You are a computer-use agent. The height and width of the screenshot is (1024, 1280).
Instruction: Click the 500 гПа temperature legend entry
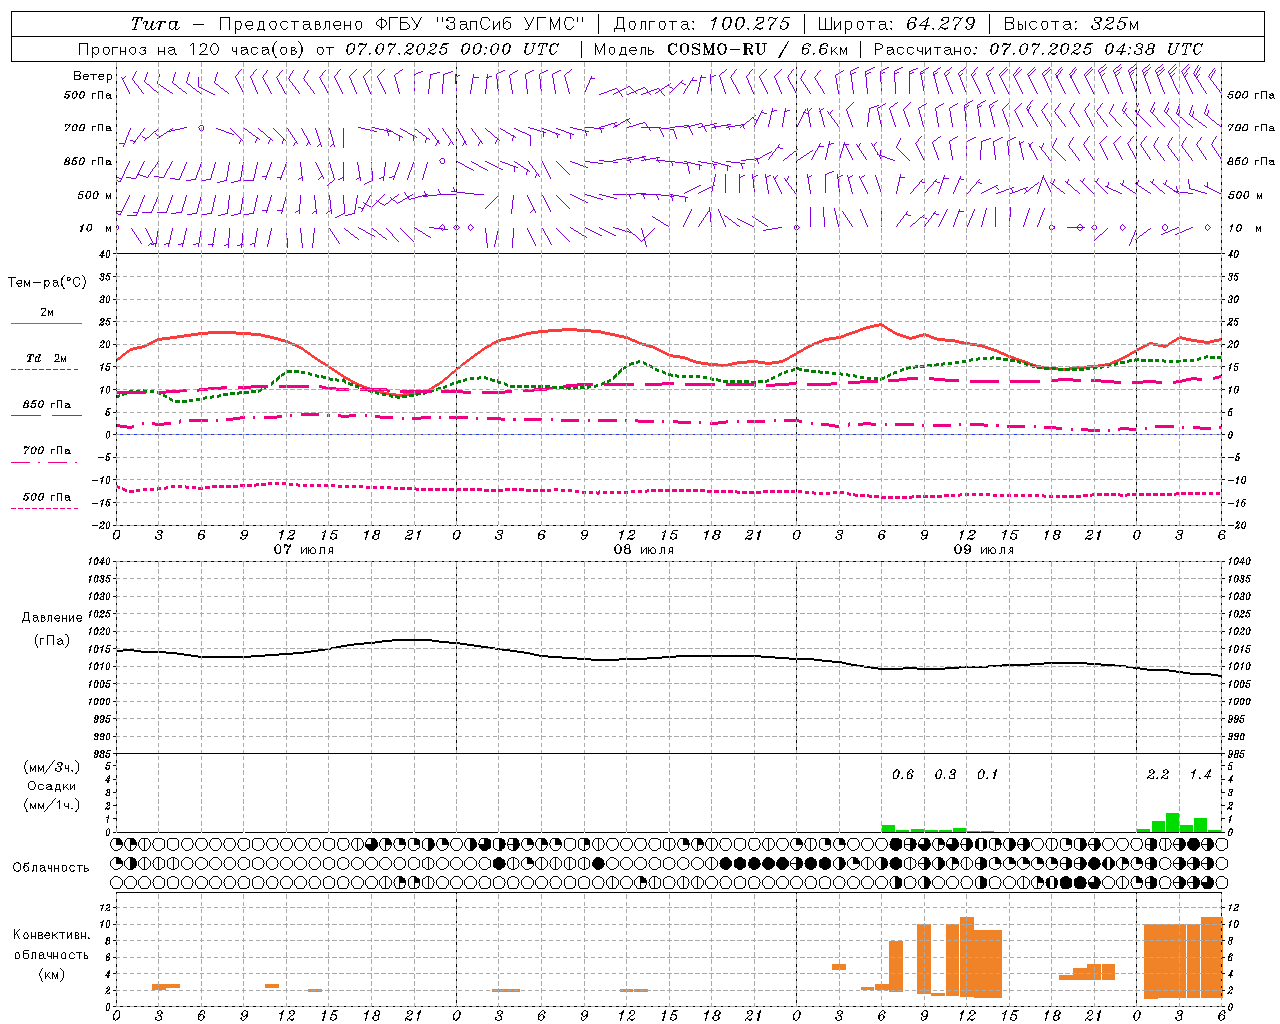47,497
